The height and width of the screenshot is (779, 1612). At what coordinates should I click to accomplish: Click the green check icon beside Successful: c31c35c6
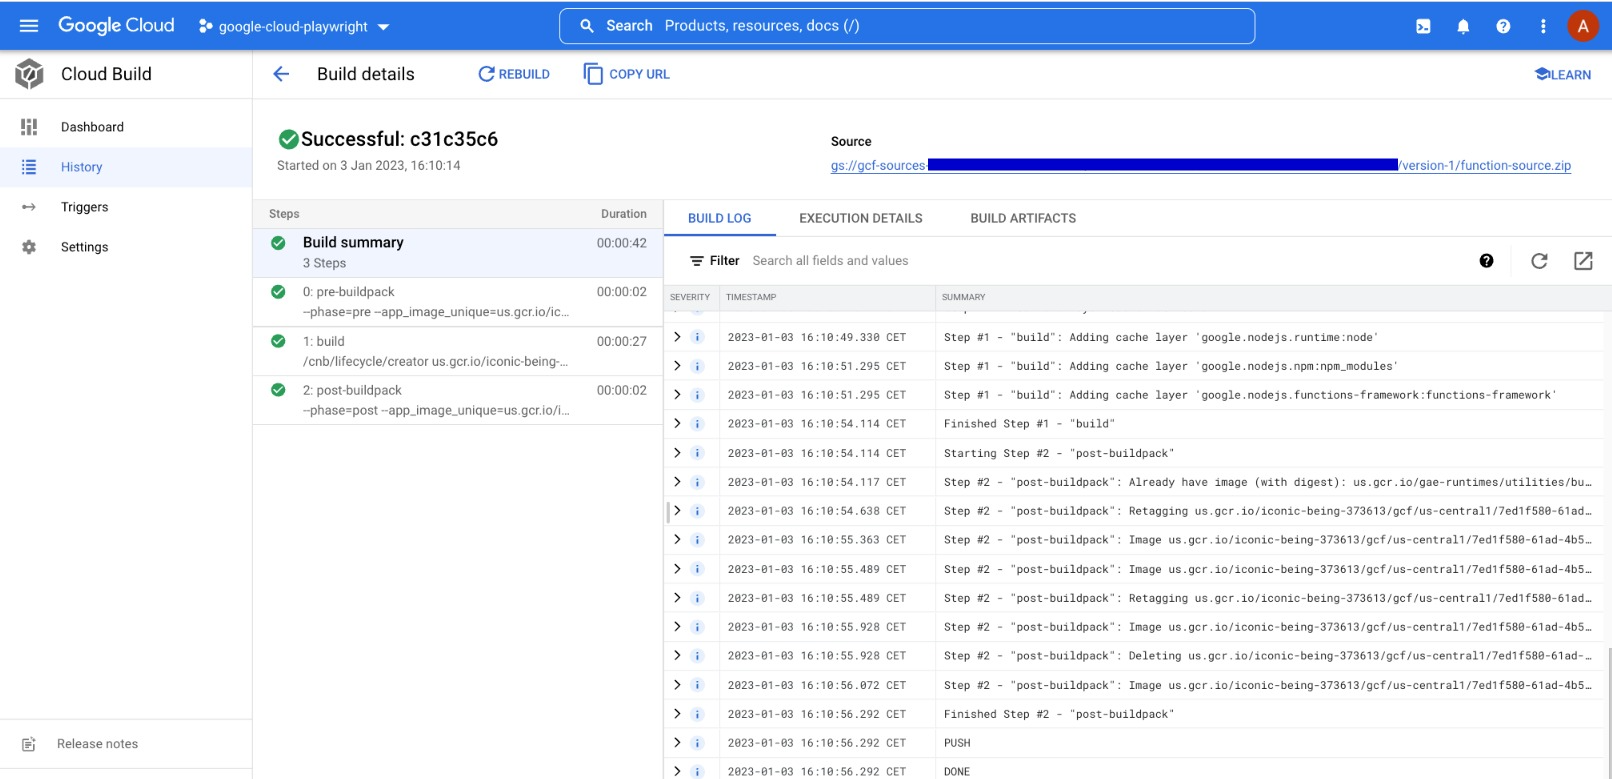pyautogui.click(x=289, y=139)
